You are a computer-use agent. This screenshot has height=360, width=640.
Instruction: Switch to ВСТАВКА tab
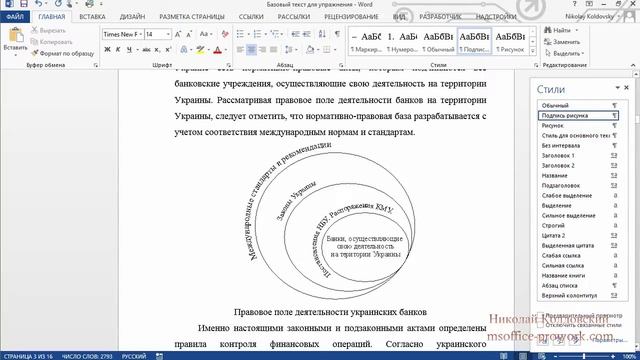[92, 17]
